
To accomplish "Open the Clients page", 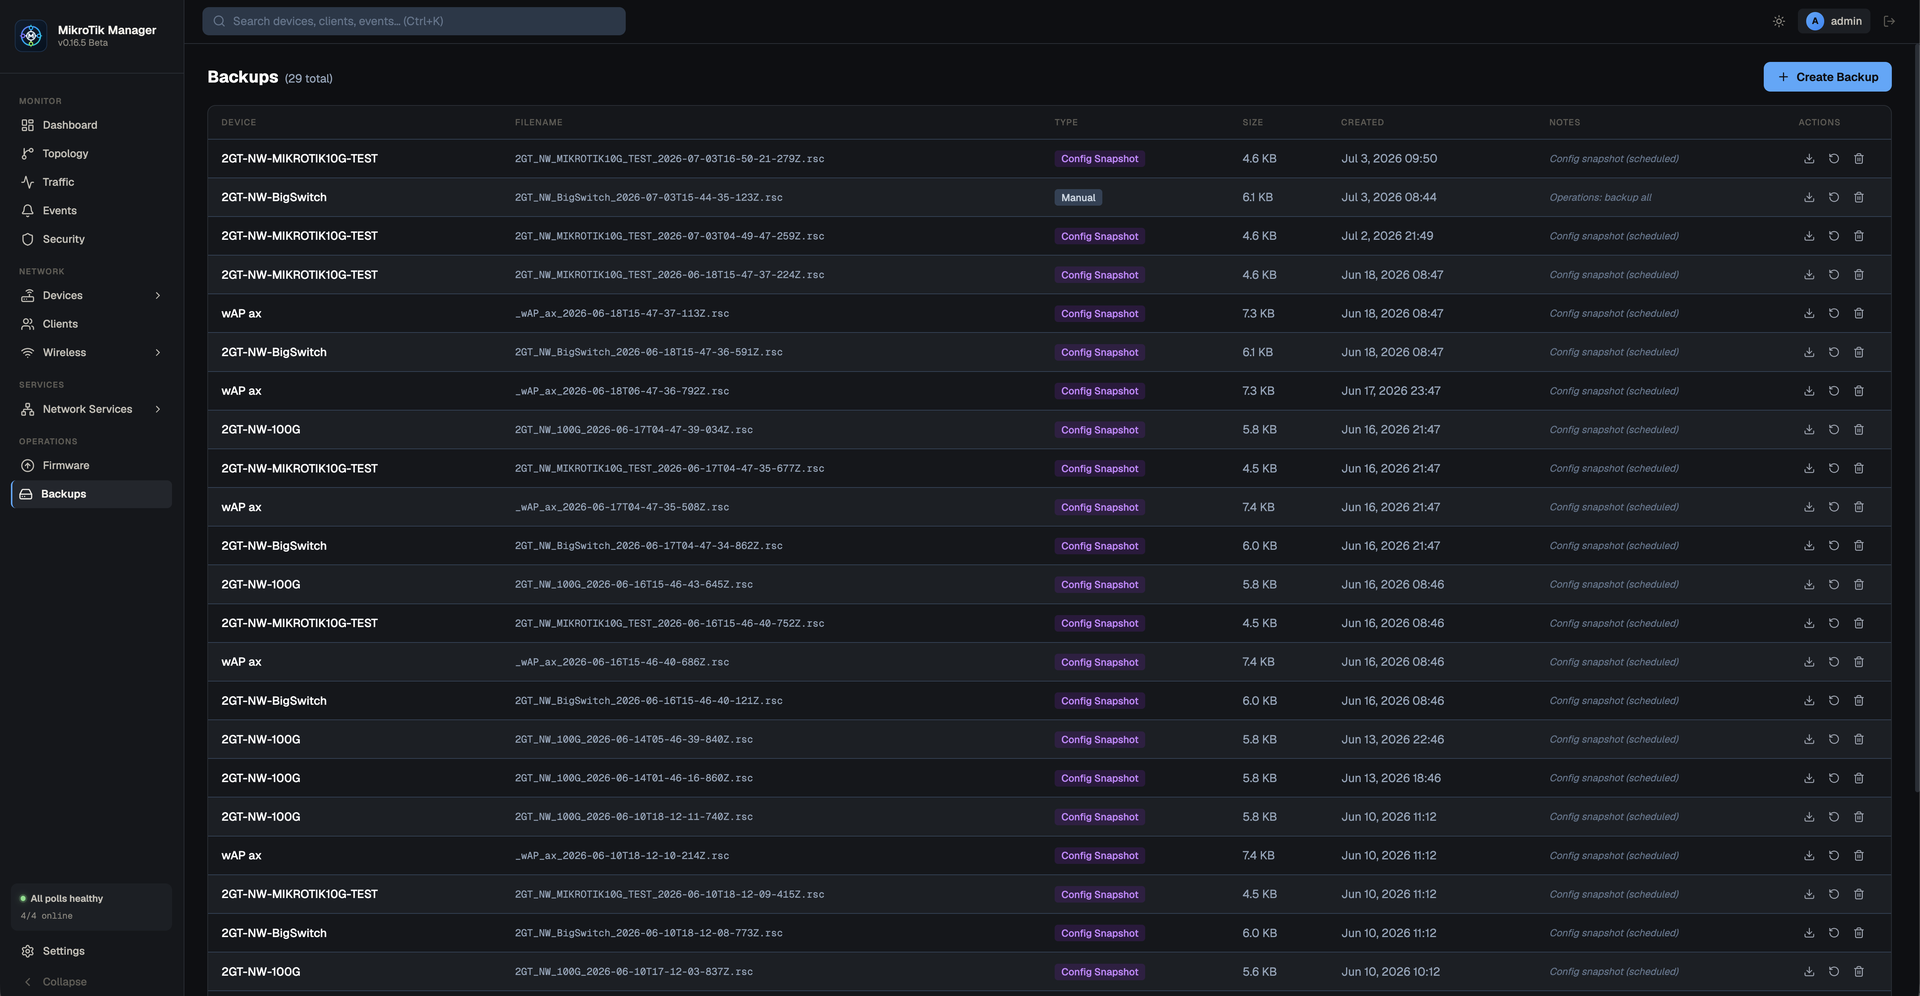I will [x=91, y=324].
